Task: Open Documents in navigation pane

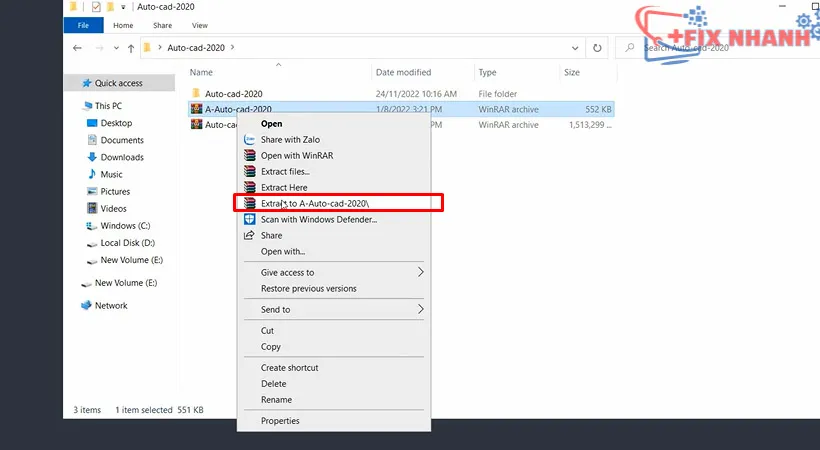Action: coord(122,140)
